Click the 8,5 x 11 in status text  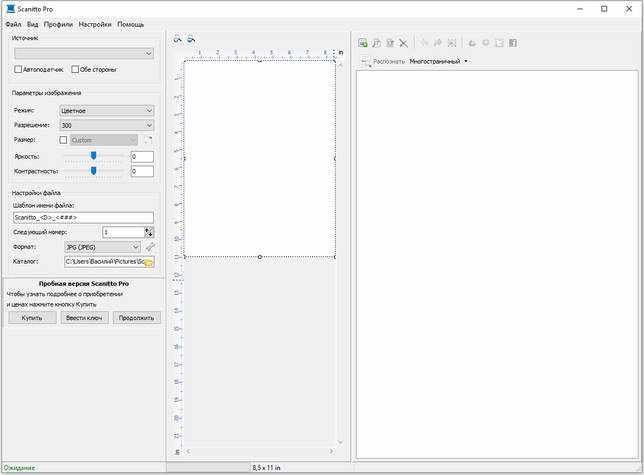(266, 468)
